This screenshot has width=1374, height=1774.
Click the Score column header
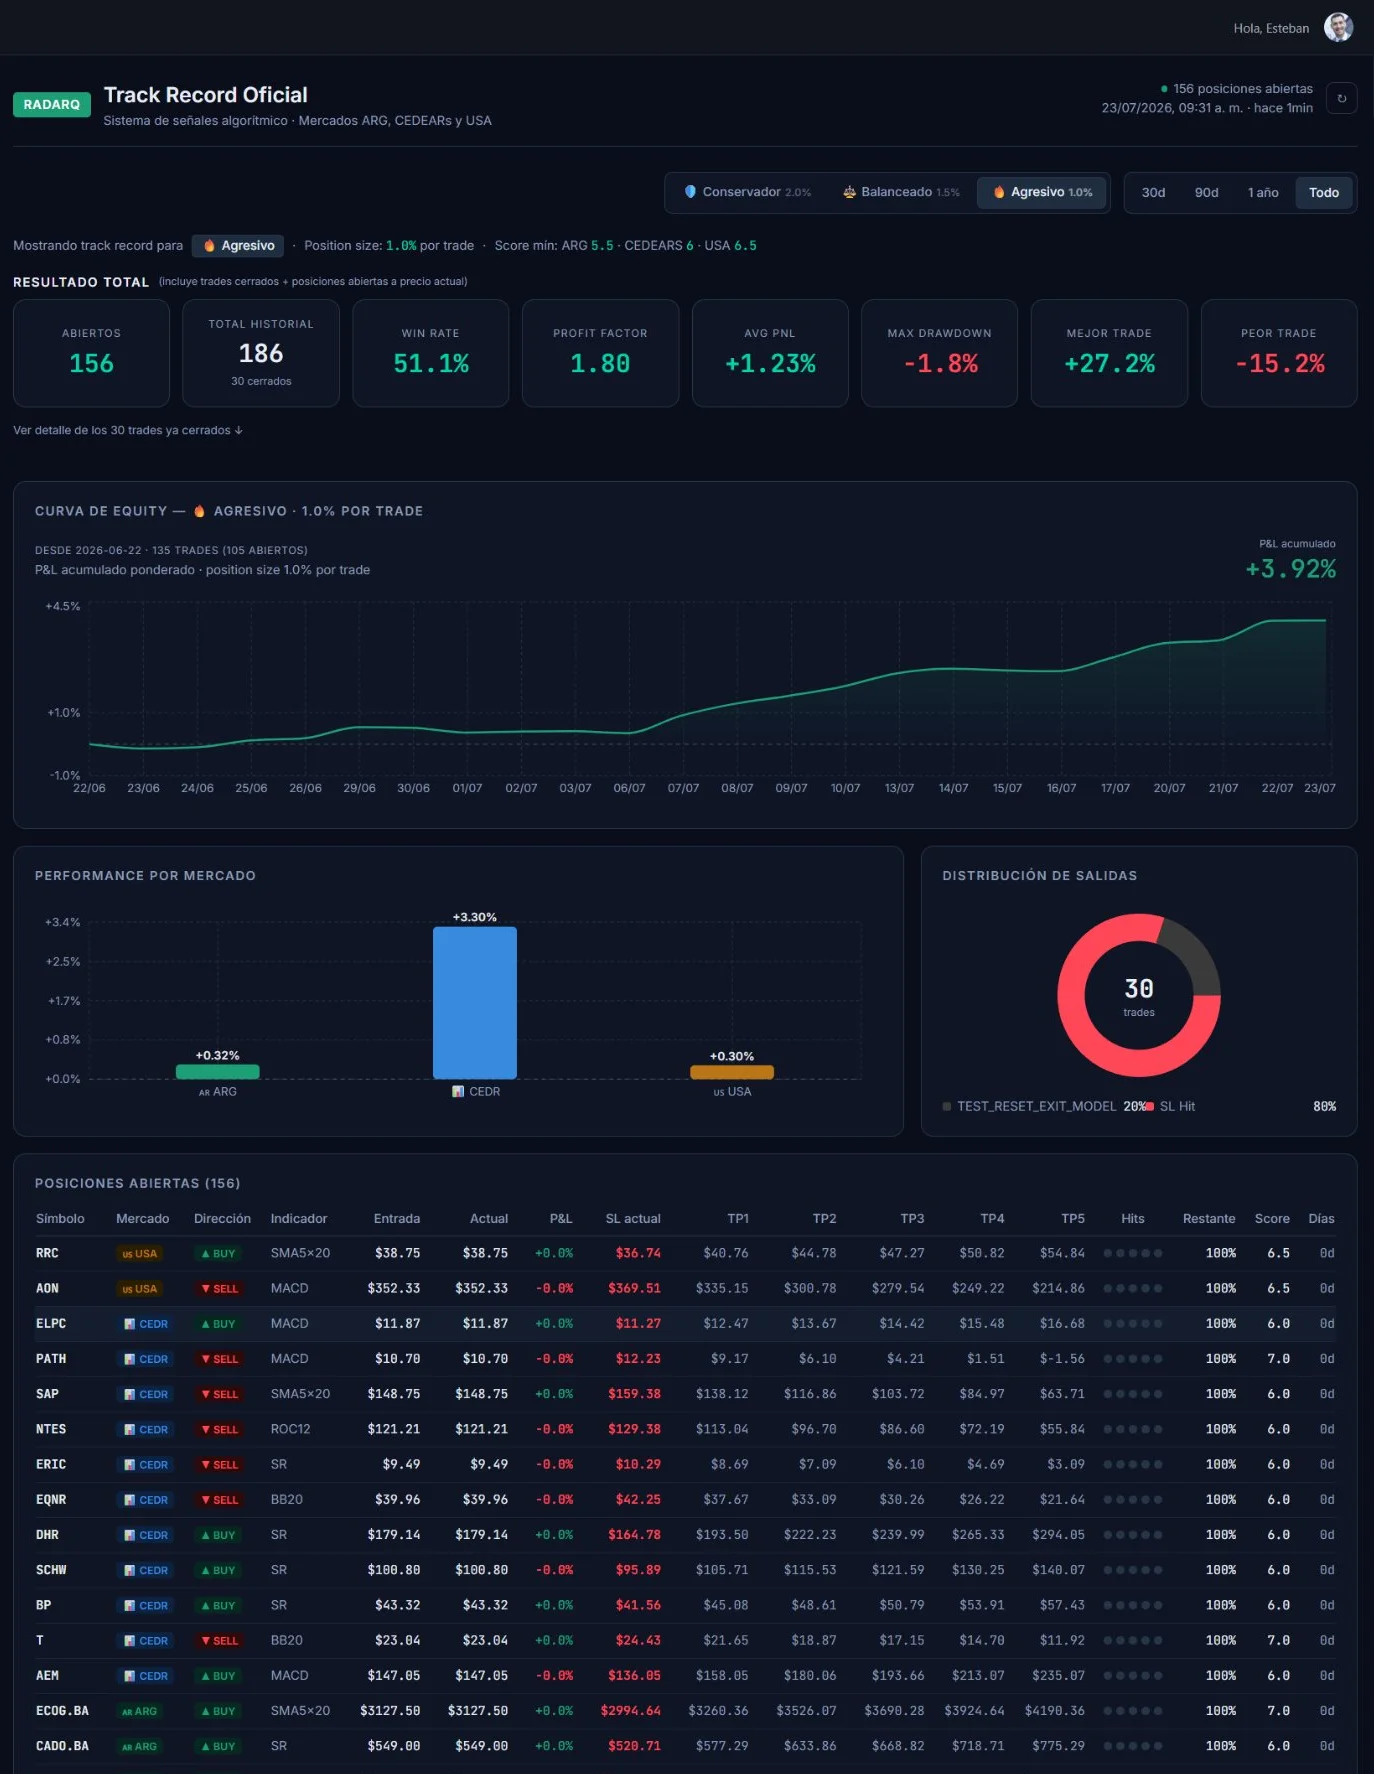tap(1272, 1218)
